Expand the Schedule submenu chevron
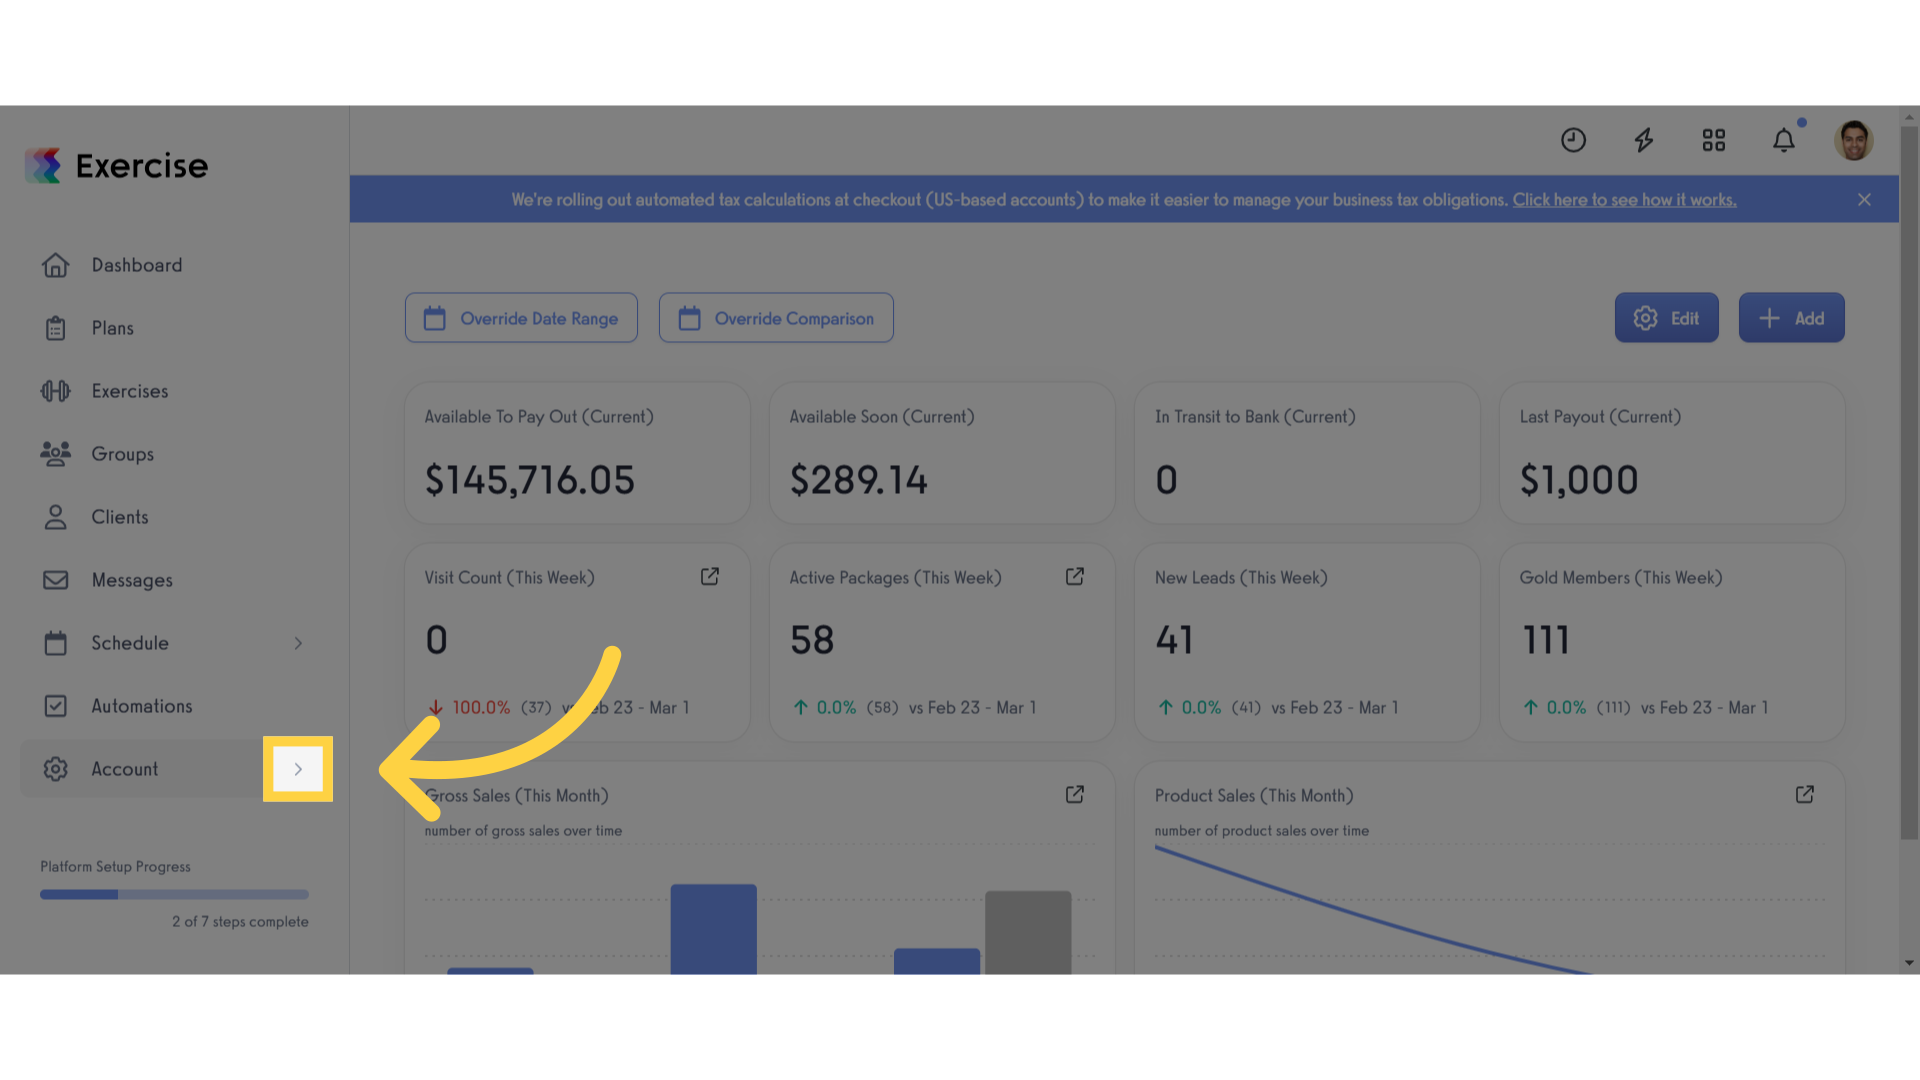This screenshot has height=1080, width=1920. coord(298,643)
